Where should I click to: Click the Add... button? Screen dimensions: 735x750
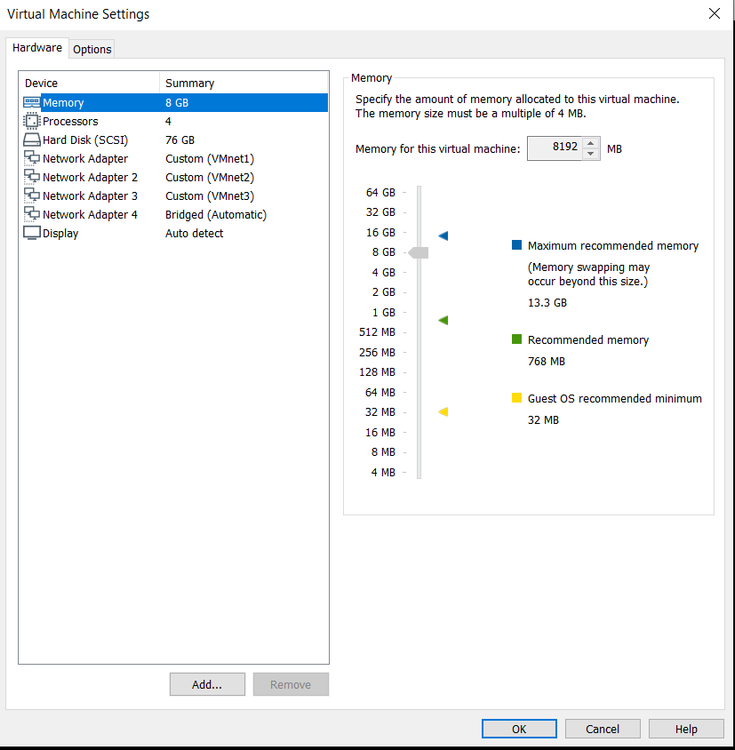[207, 684]
